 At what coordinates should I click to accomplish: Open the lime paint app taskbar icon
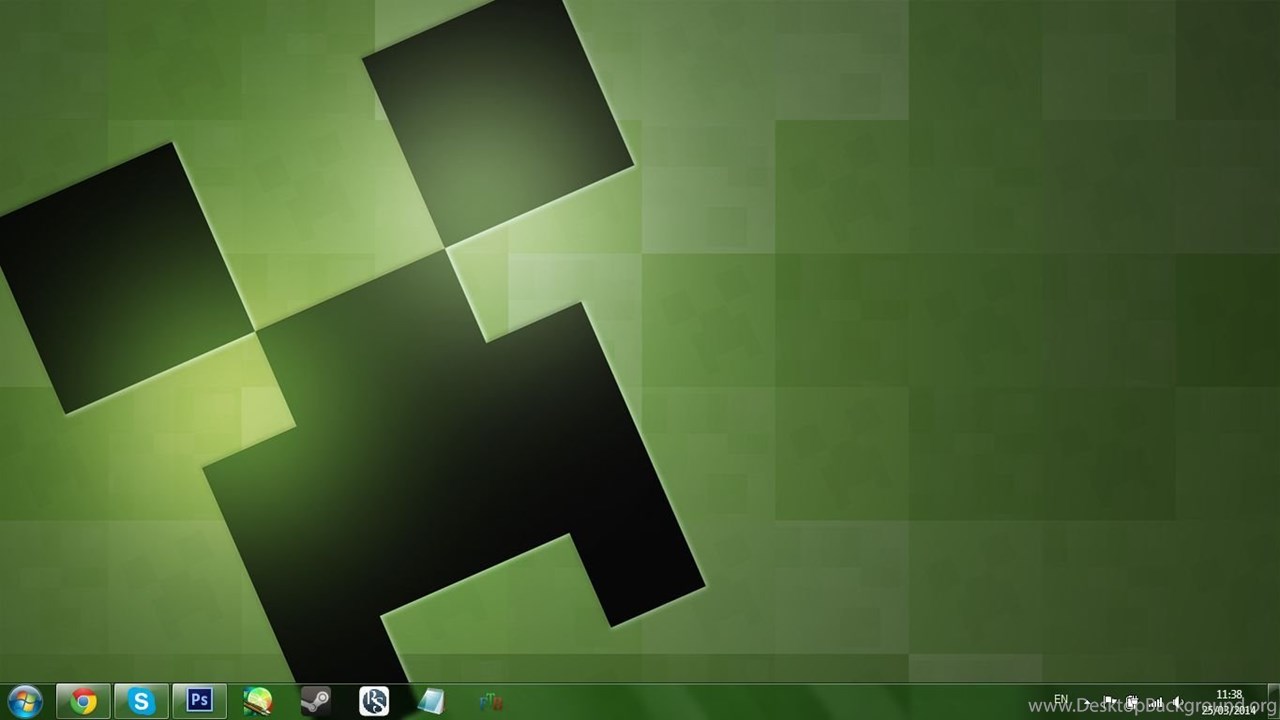click(x=257, y=701)
